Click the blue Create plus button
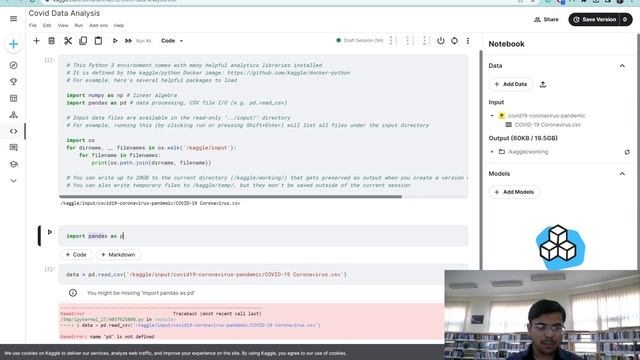This screenshot has height=360, width=640. pyautogui.click(x=13, y=44)
